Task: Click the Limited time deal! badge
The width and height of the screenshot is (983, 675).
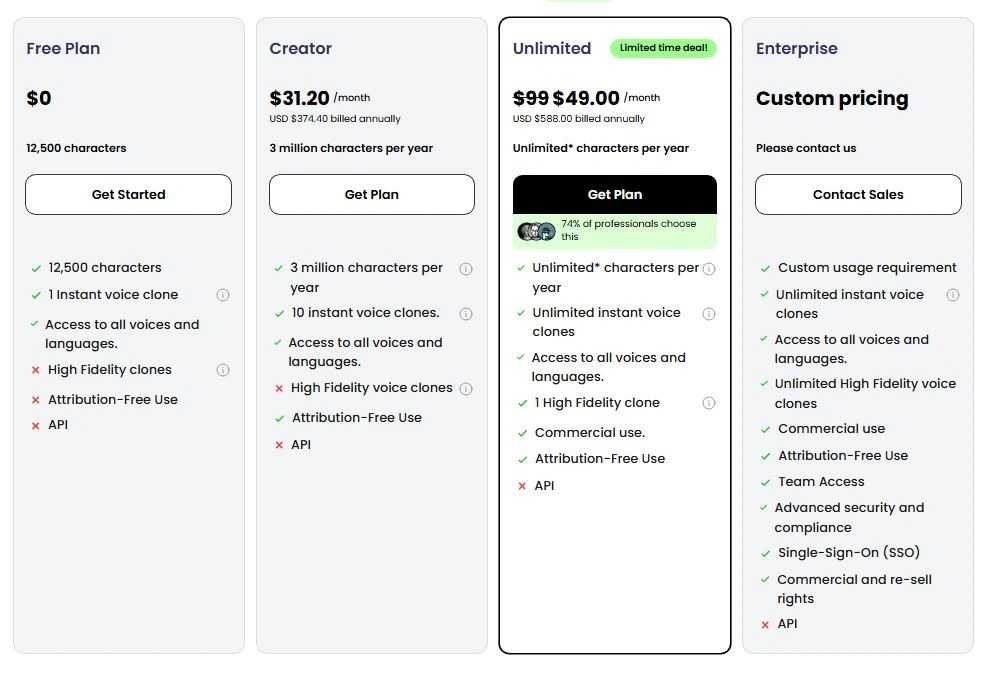Action: pos(663,48)
